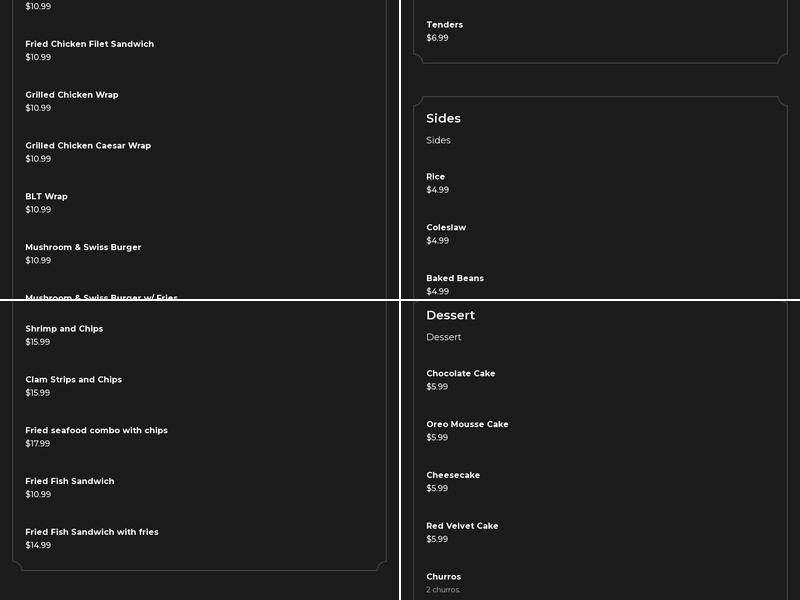Select the Fried Chicken Filet Sandwich item
Image resolution: width=800 pixels, height=600 pixels.
(90, 45)
